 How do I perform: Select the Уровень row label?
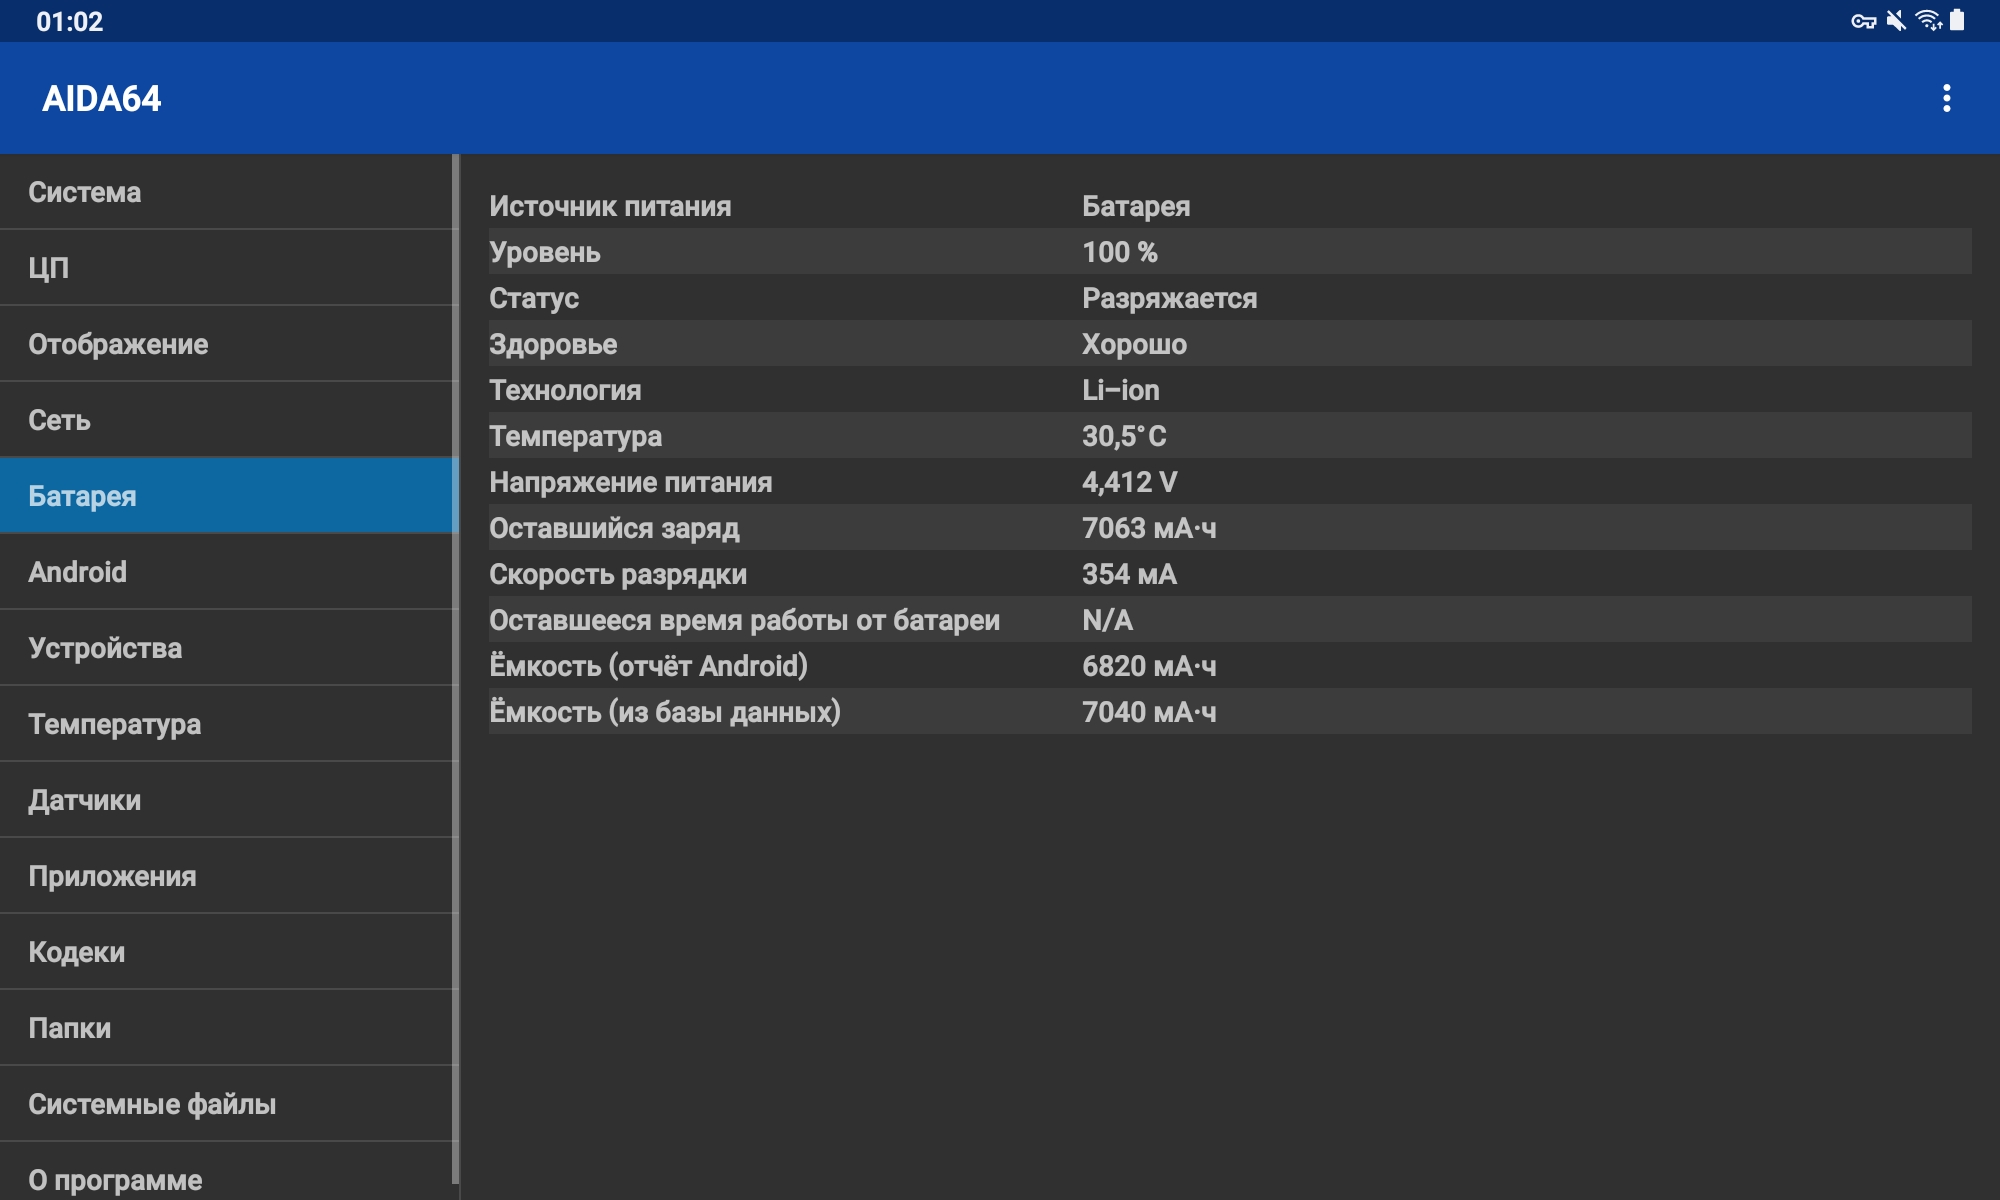545,252
